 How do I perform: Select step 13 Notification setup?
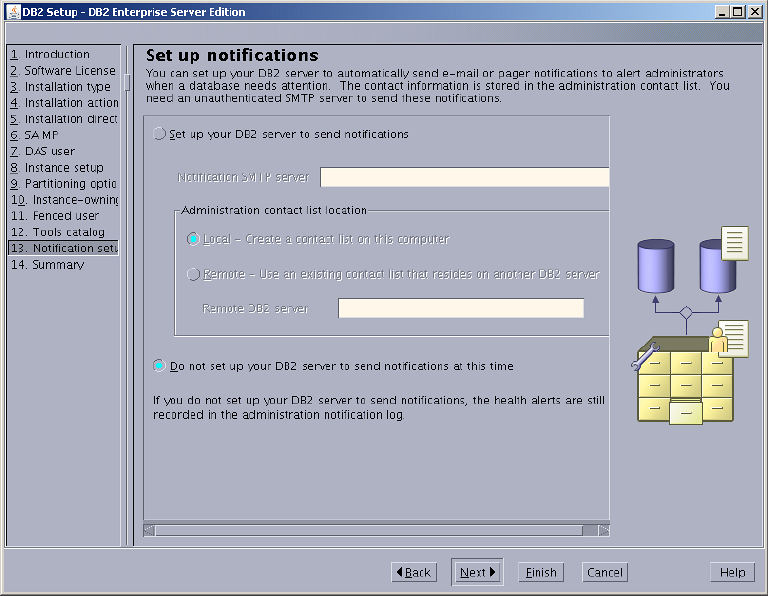64,248
